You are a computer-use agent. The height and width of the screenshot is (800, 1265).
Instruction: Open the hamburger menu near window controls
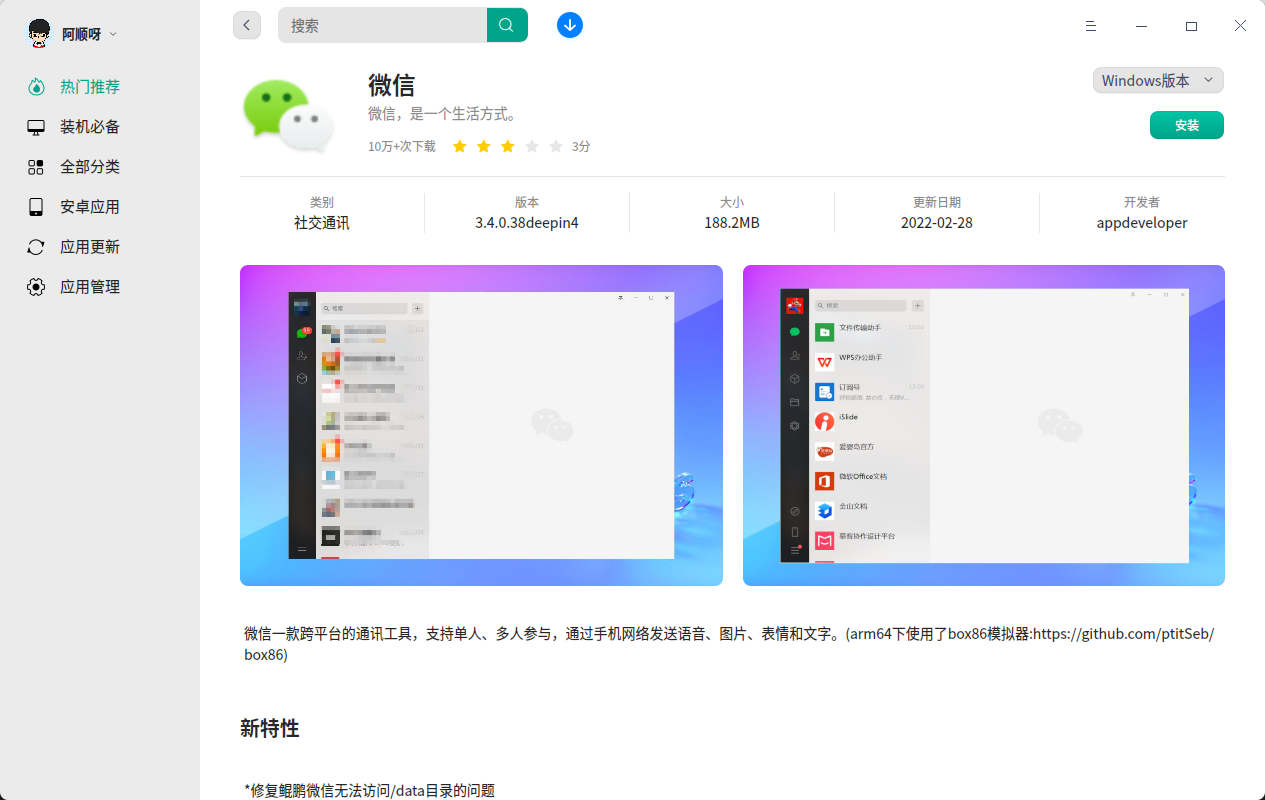(x=1090, y=26)
